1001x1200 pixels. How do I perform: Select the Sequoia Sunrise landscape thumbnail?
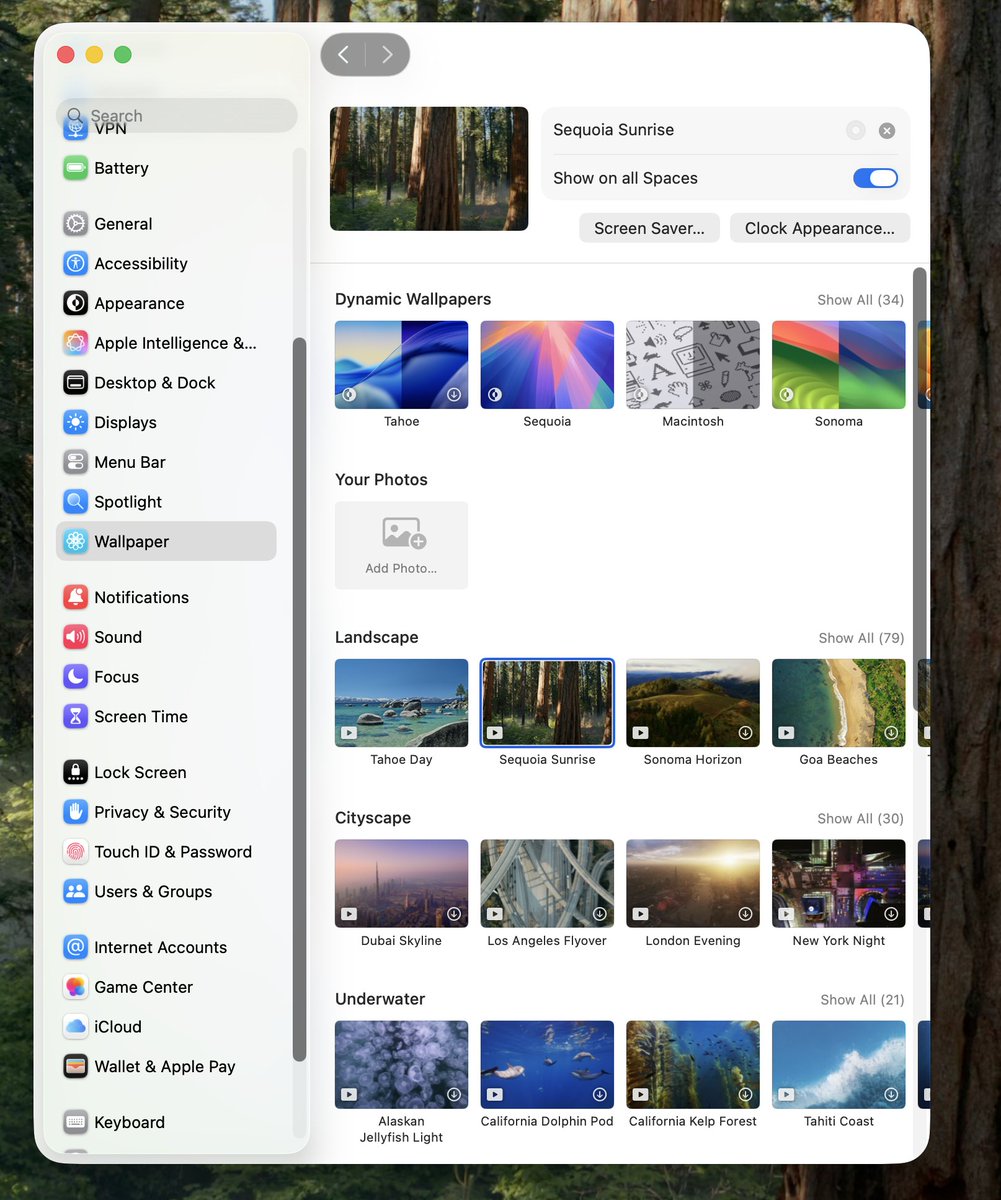click(x=547, y=703)
